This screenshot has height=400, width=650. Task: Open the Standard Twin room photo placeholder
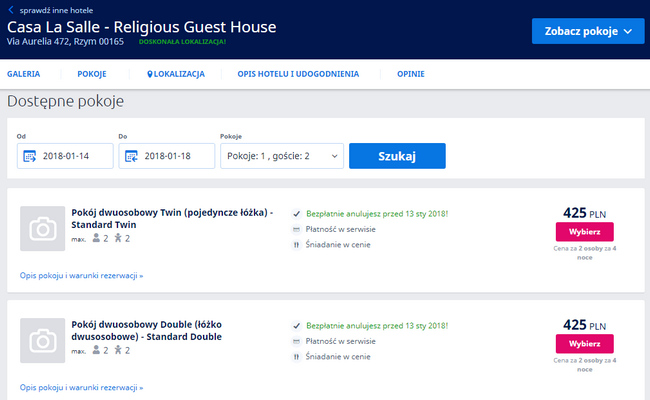tap(42, 228)
